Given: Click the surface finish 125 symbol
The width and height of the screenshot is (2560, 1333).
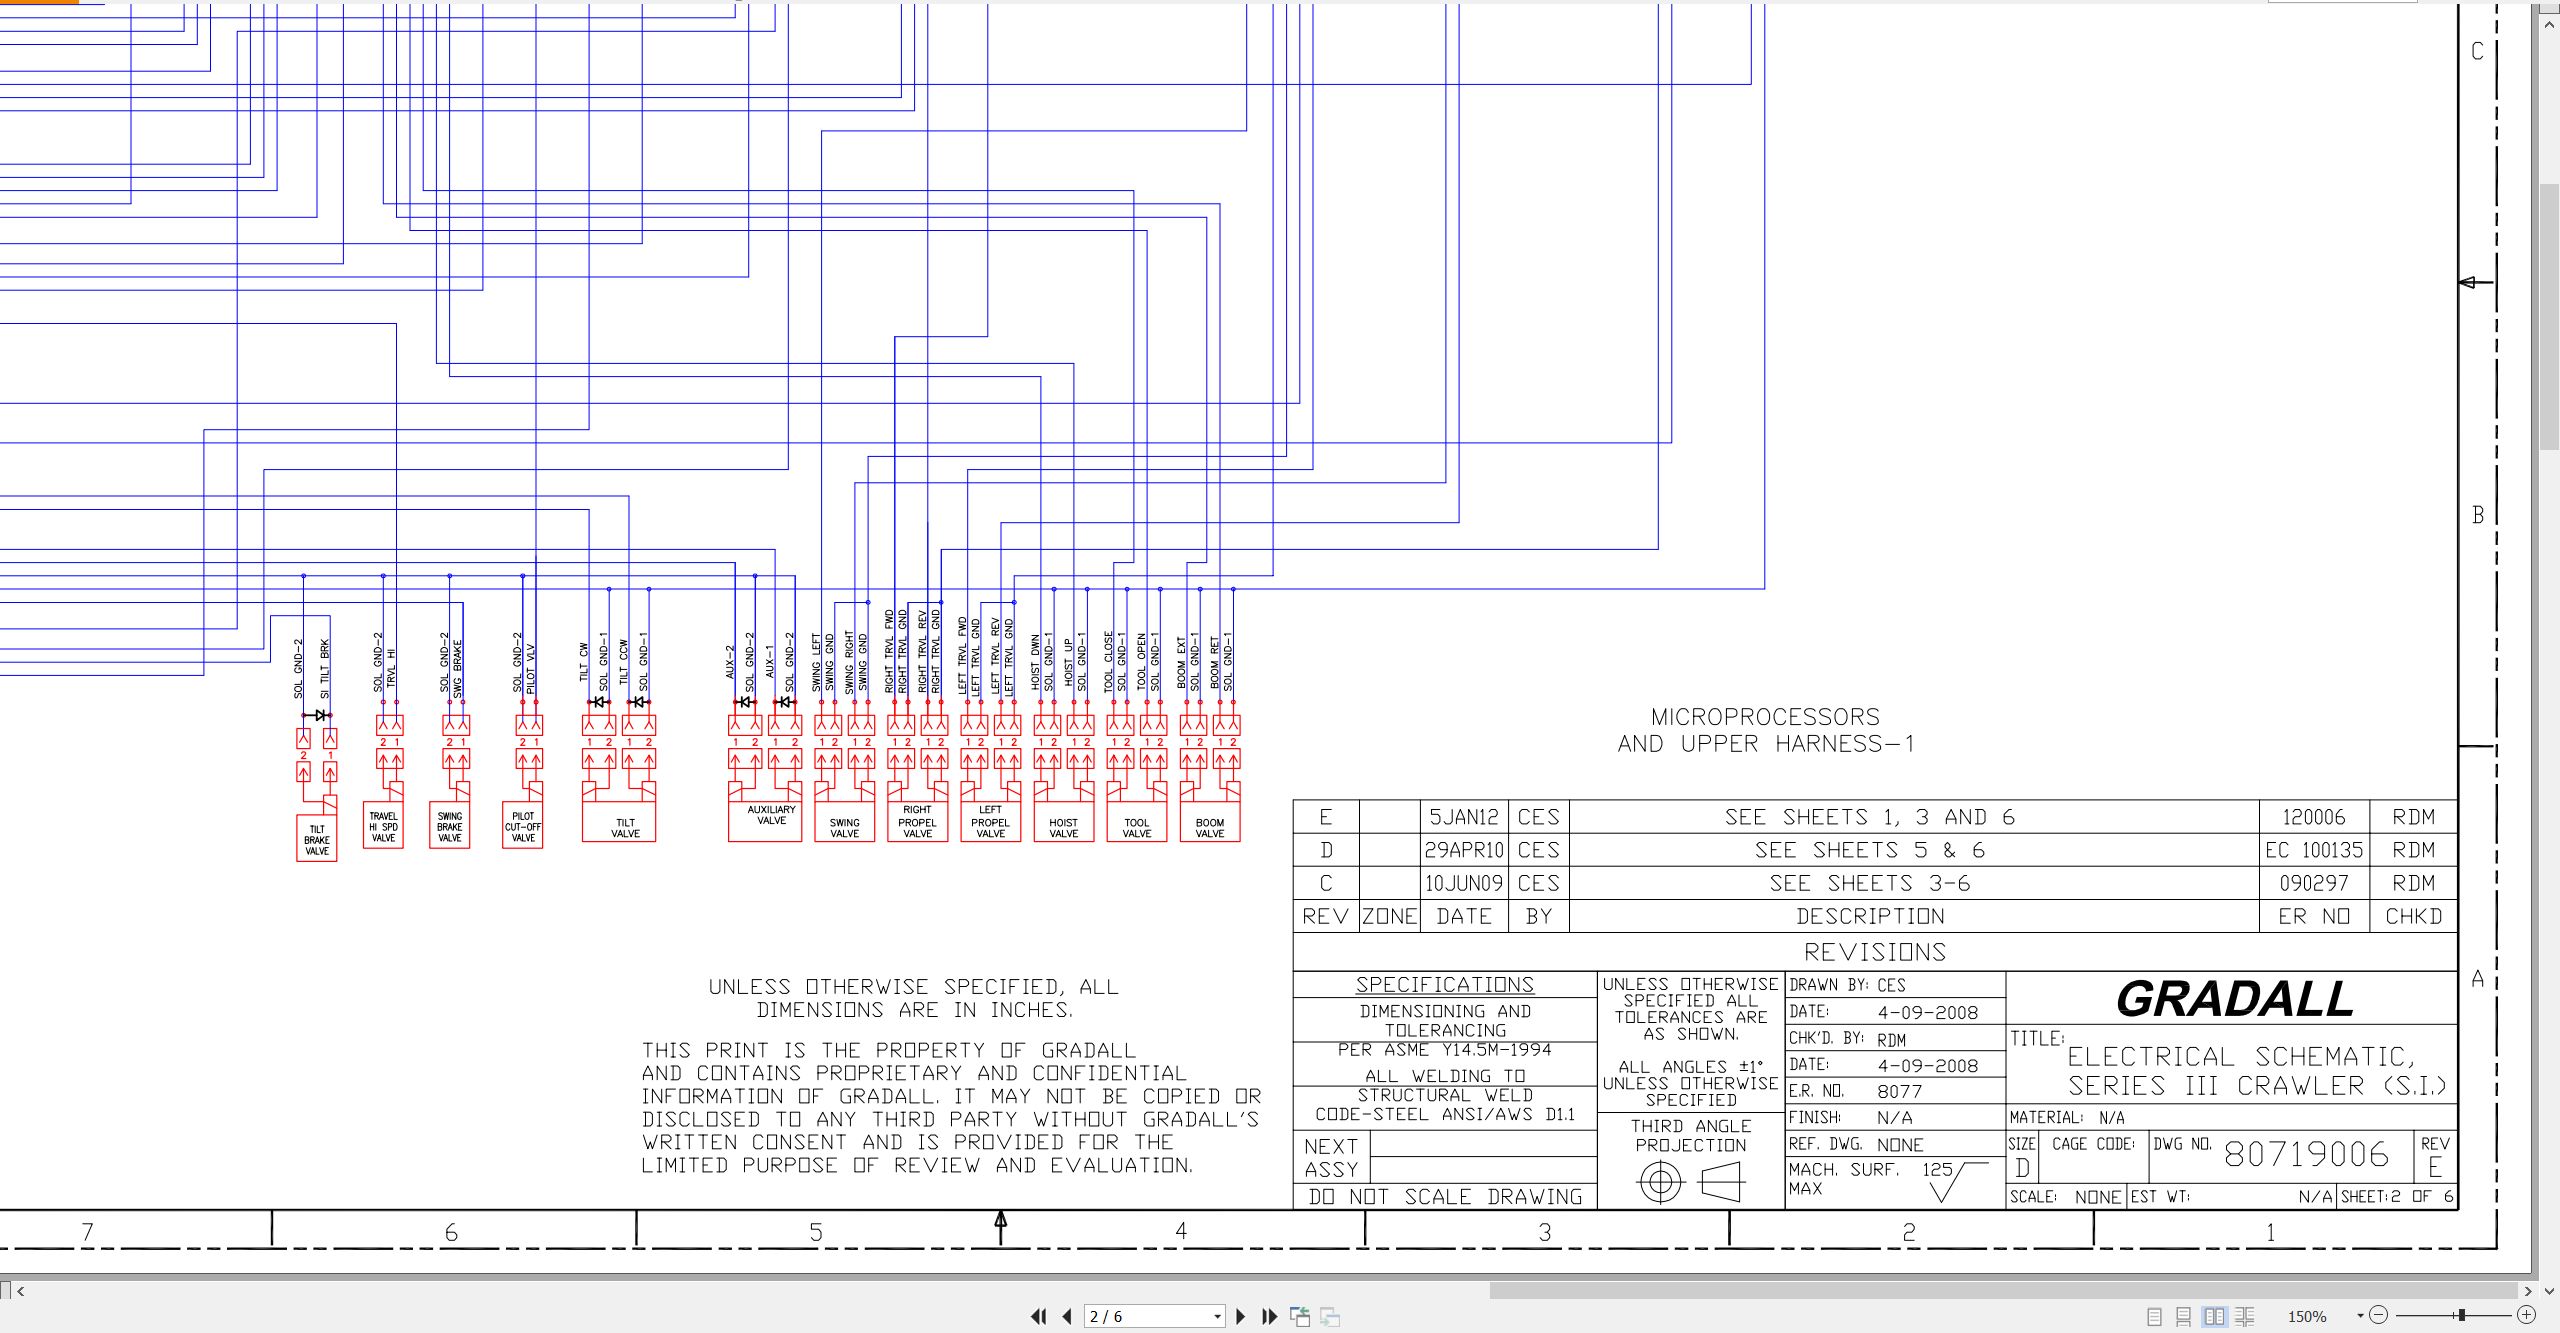Looking at the screenshot, I should 1955,1180.
